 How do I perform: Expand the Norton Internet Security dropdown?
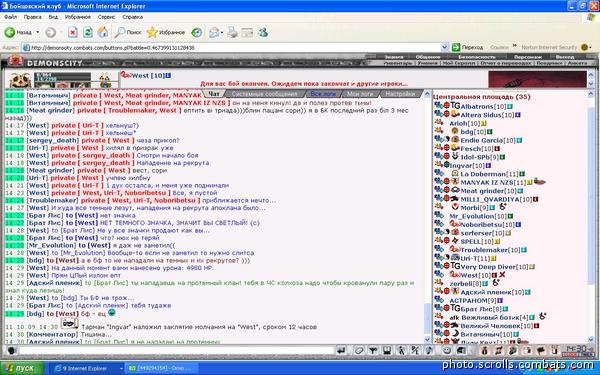pos(591,47)
